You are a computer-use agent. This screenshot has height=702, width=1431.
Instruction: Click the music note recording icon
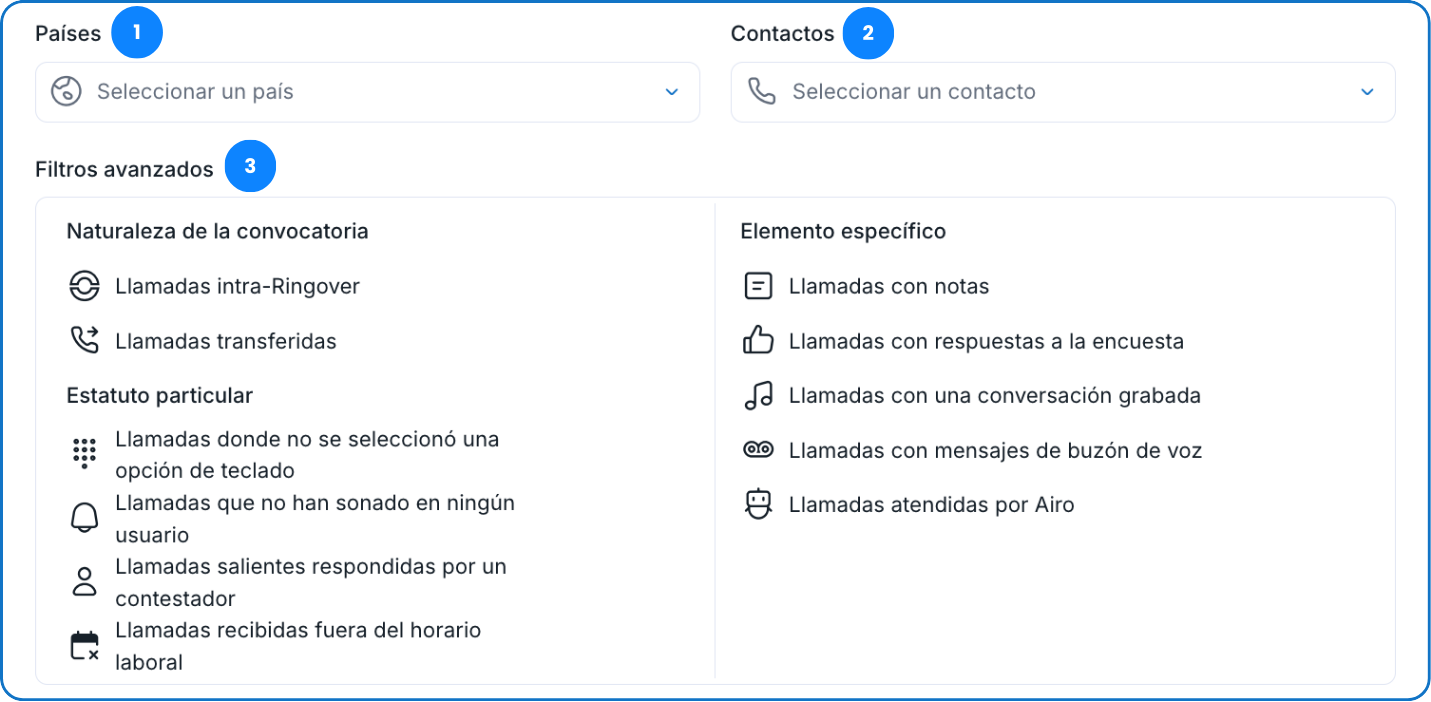[x=758, y=396]
